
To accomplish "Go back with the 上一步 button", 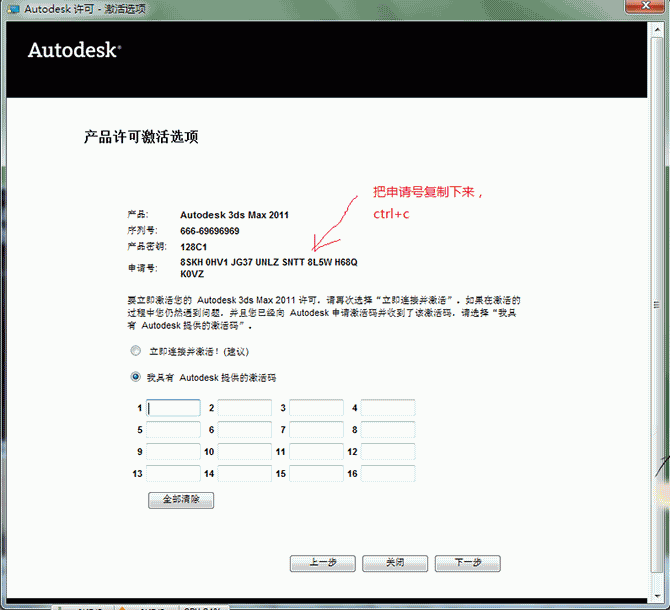I will pyautogui.click(x=323, y=563).
